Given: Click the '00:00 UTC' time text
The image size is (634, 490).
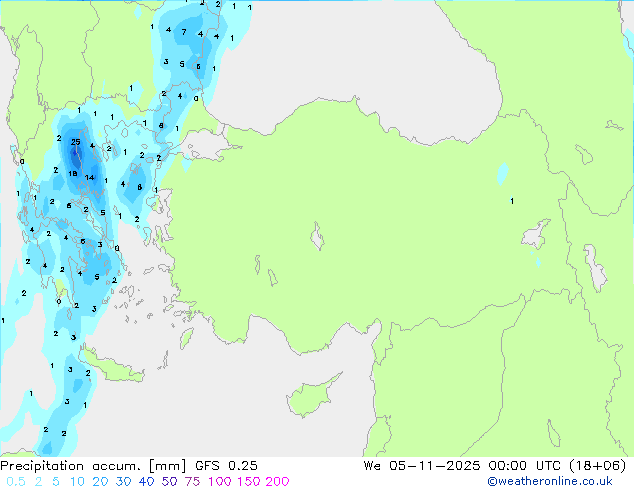Looking at the screenshot, I should click(524, 466).
